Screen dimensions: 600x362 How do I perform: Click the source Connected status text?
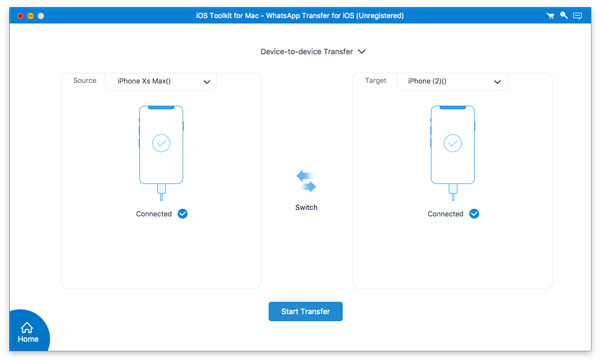click(154, 214)
